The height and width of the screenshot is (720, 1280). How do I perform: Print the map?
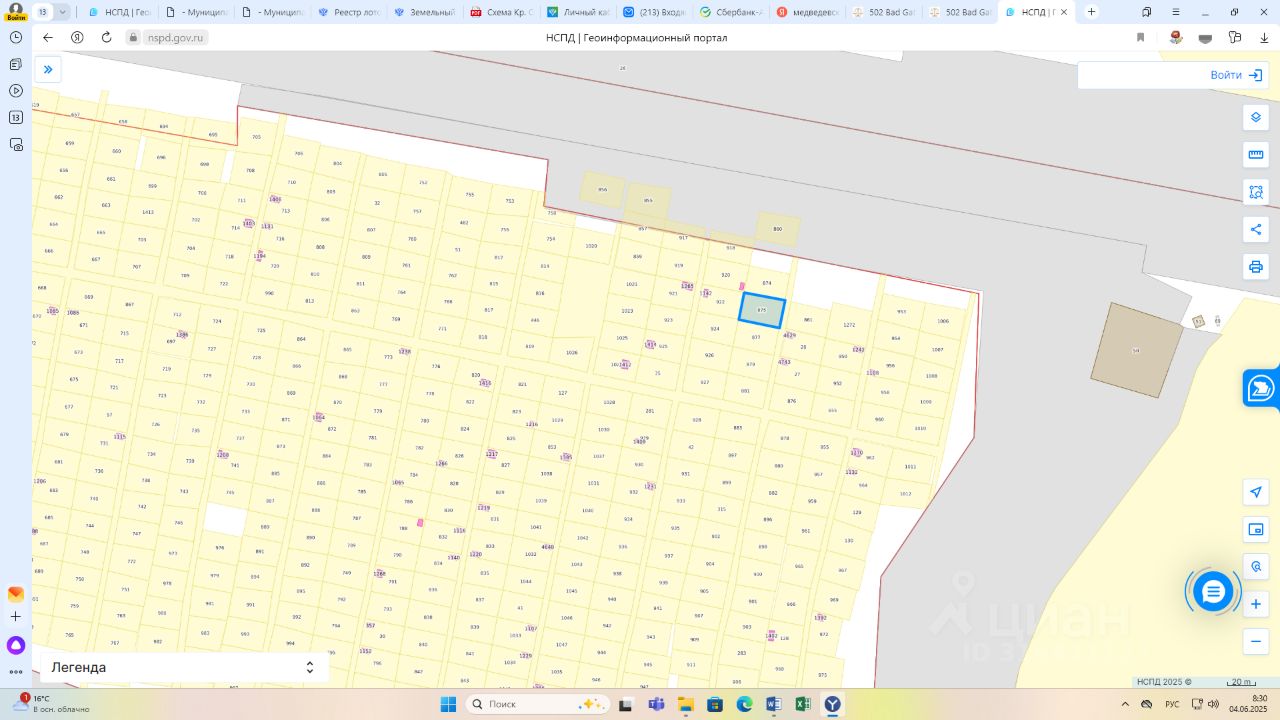point(1256,267)
